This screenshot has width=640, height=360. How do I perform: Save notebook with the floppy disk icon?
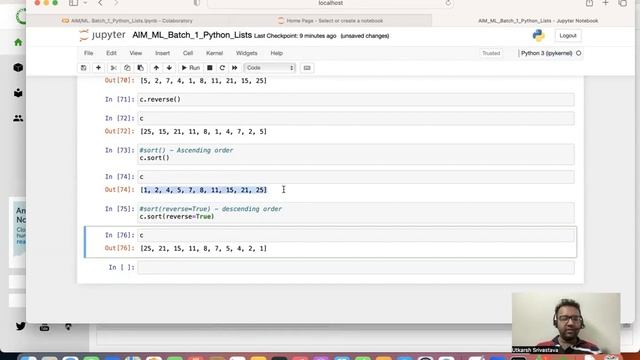[84, 68]
